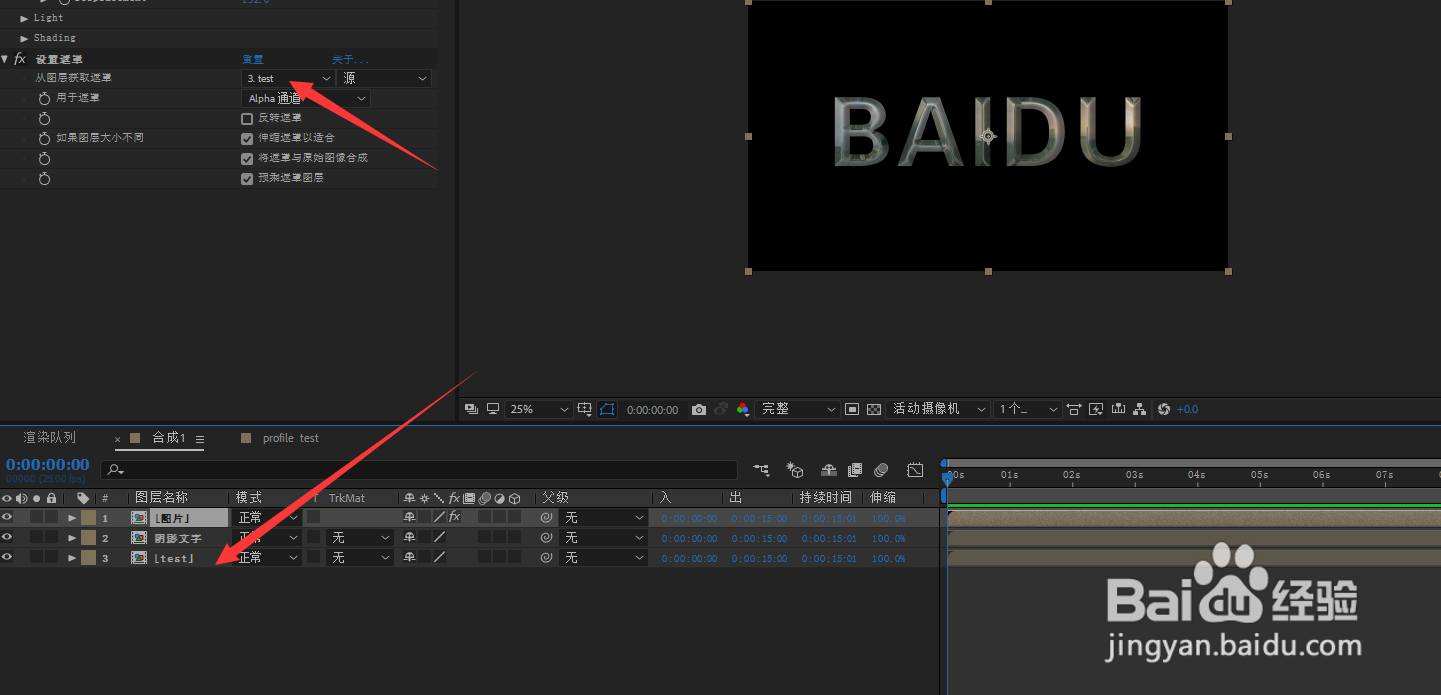Image resolution: width=1441 pixels, height=695 pixels.
Task: Click the 关于... link for 设置遮罩
Action: [350, 59]
